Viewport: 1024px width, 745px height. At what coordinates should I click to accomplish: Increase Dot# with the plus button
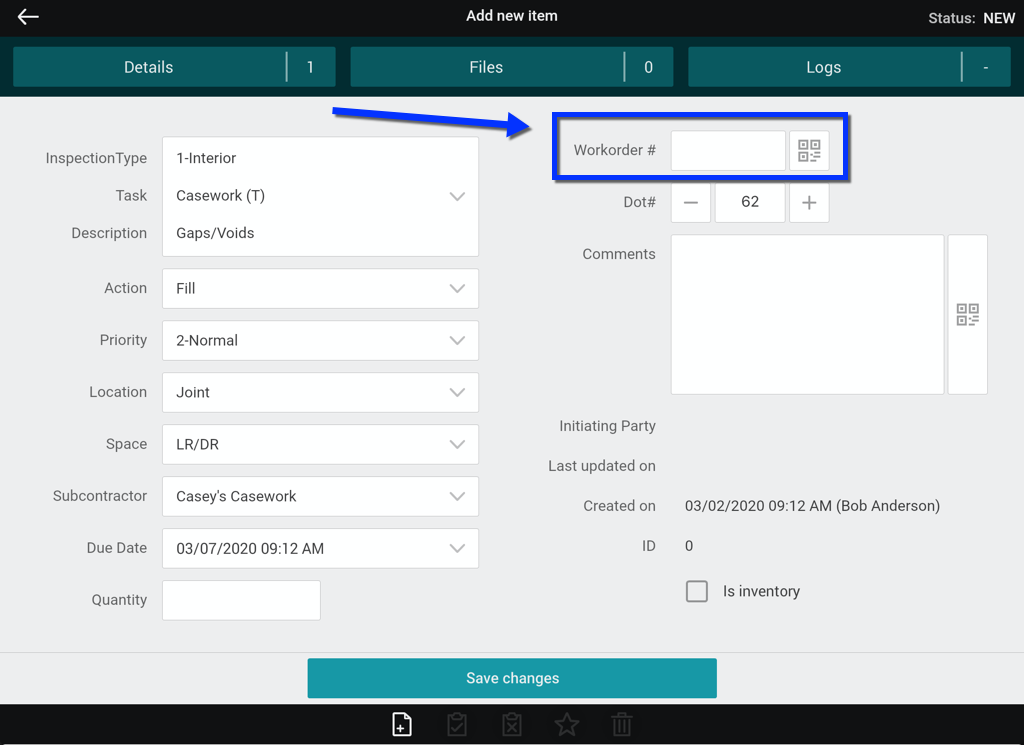click(809, 203)
